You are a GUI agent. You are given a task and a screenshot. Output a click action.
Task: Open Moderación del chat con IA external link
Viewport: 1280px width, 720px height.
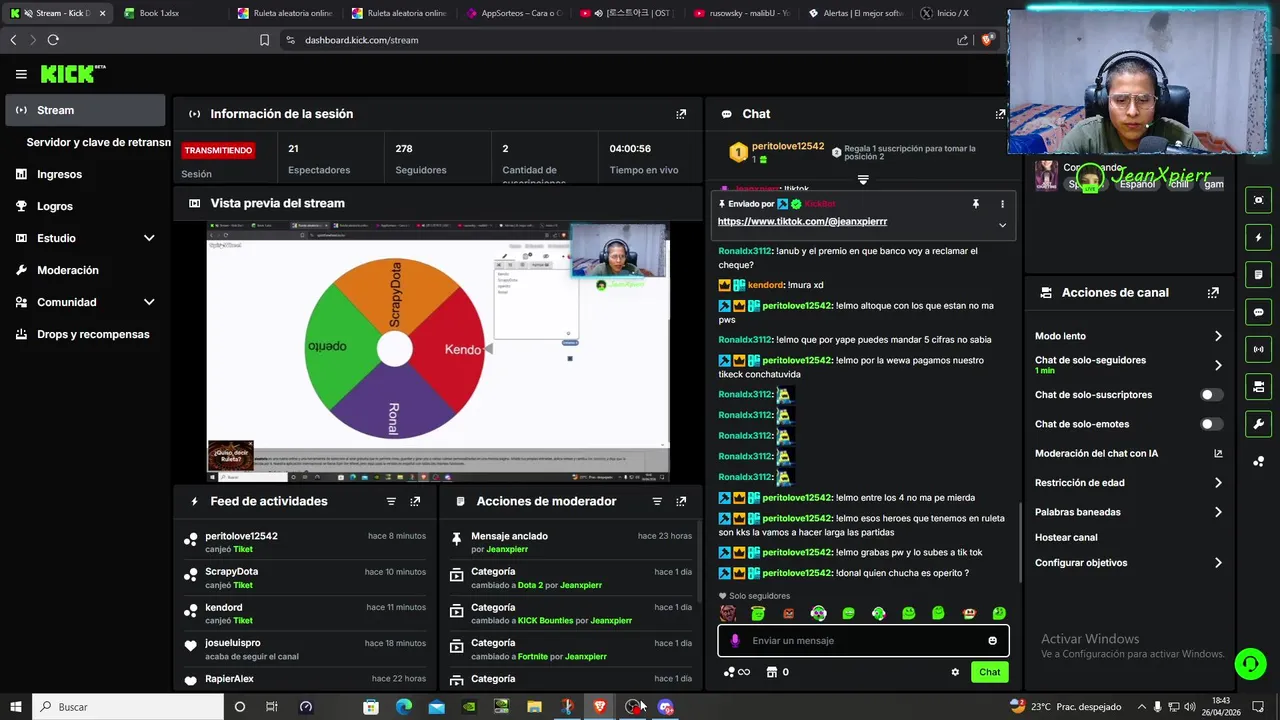tap(1218, 453)
